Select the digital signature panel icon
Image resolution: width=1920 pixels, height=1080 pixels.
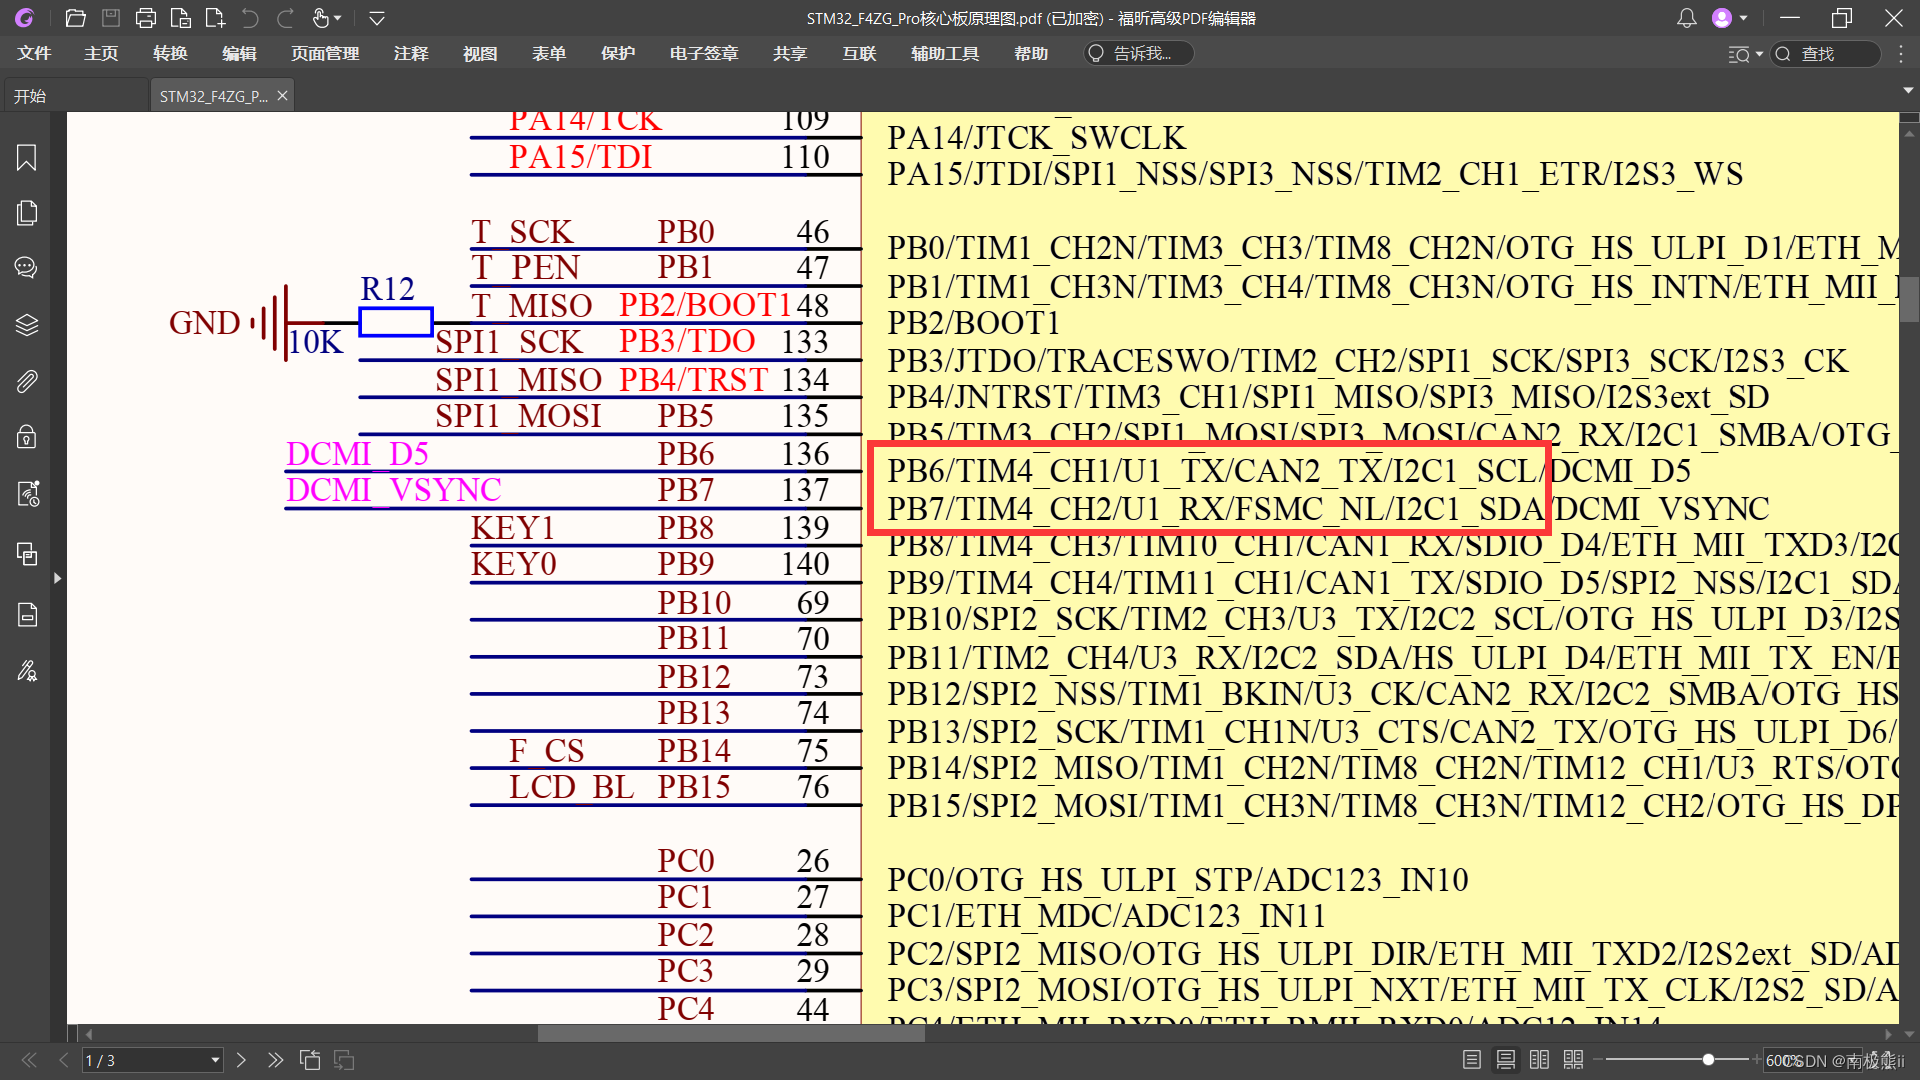27,670
